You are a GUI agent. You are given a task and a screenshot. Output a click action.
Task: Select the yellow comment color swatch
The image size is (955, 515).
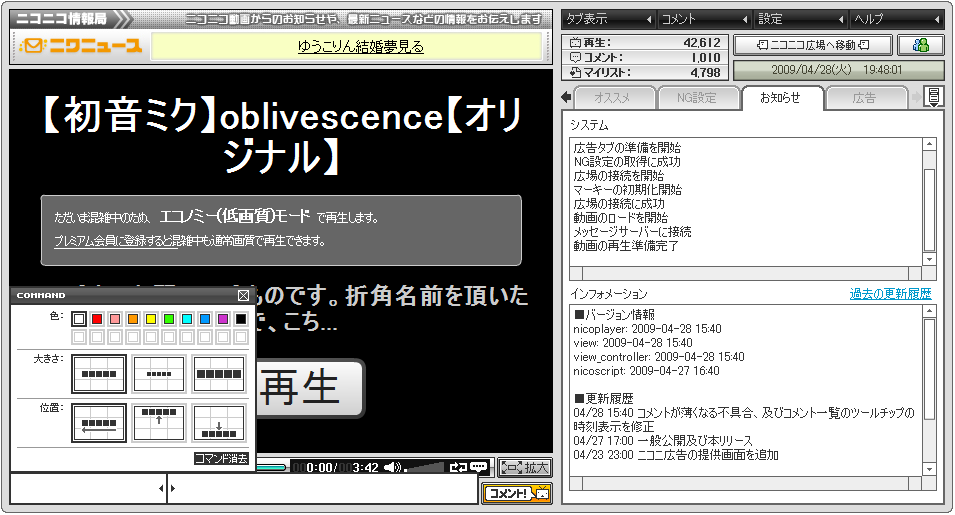click(x=151, y=318)
